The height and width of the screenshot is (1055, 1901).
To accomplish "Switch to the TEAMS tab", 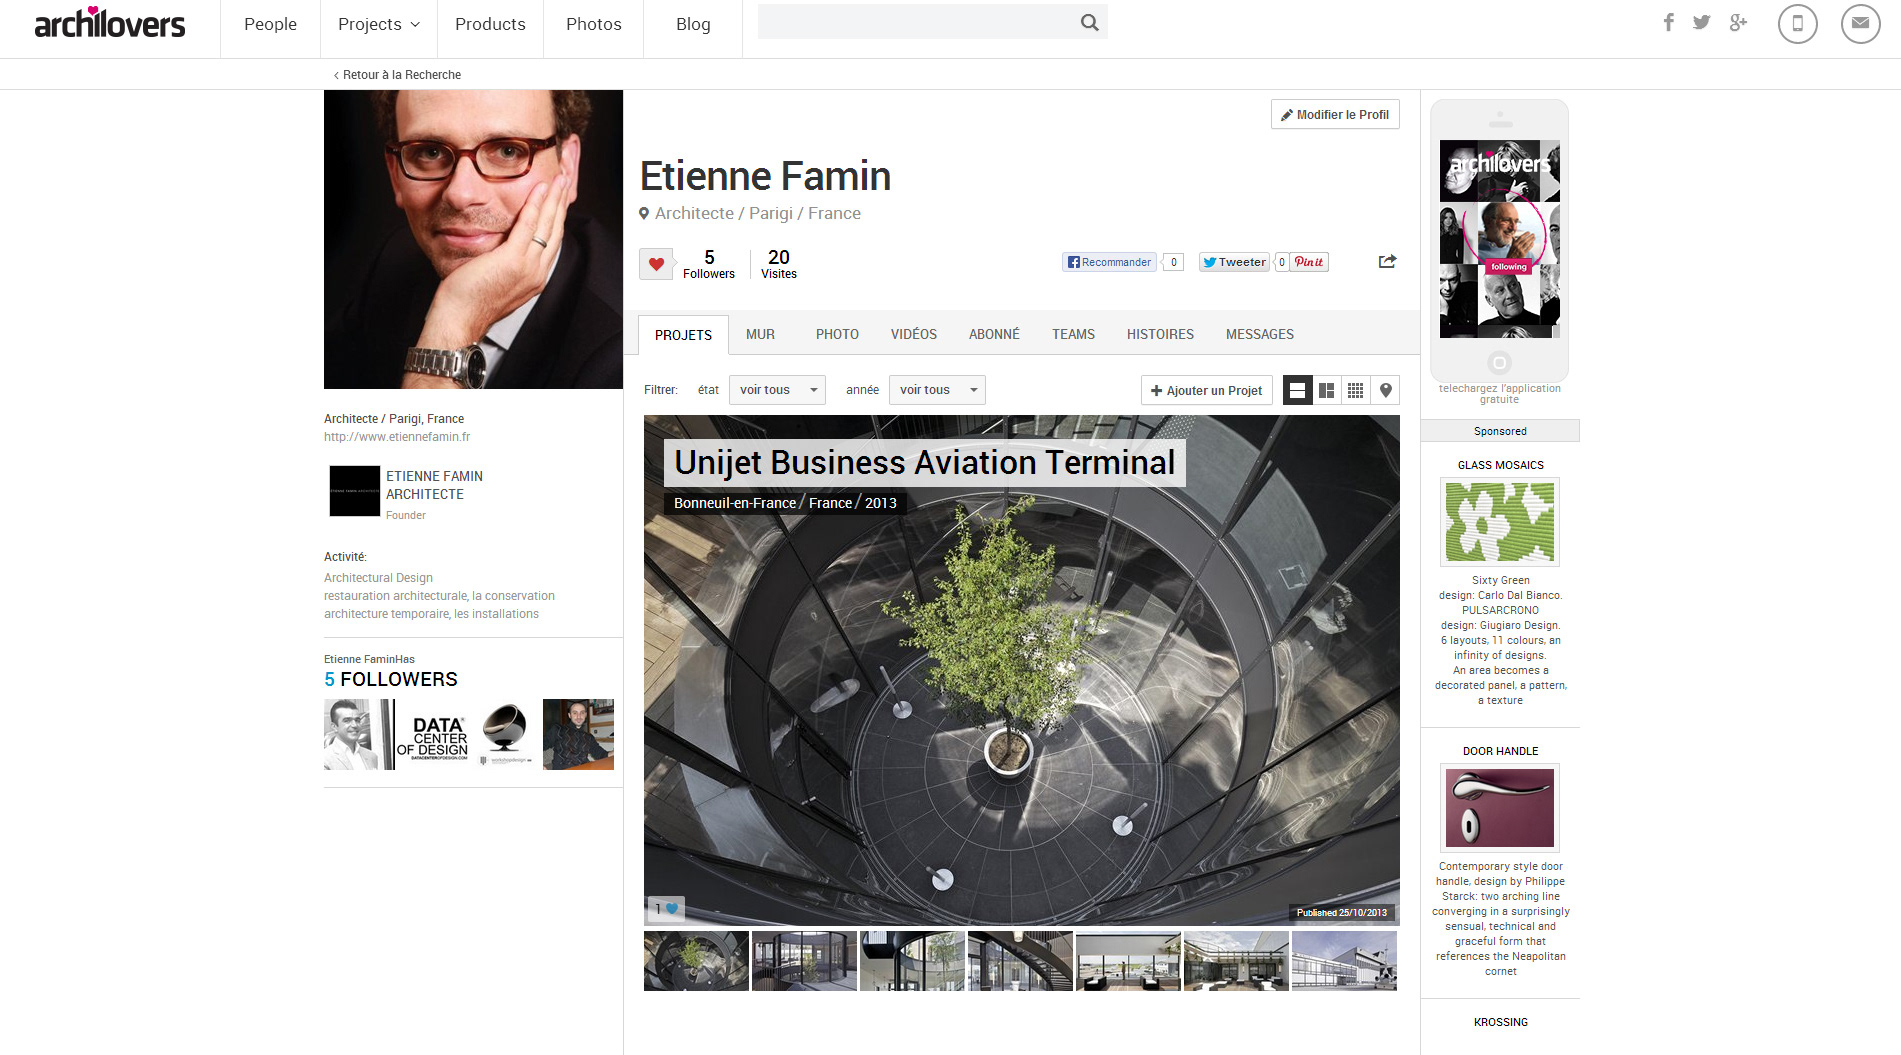I will click(x=1073, y=334).
